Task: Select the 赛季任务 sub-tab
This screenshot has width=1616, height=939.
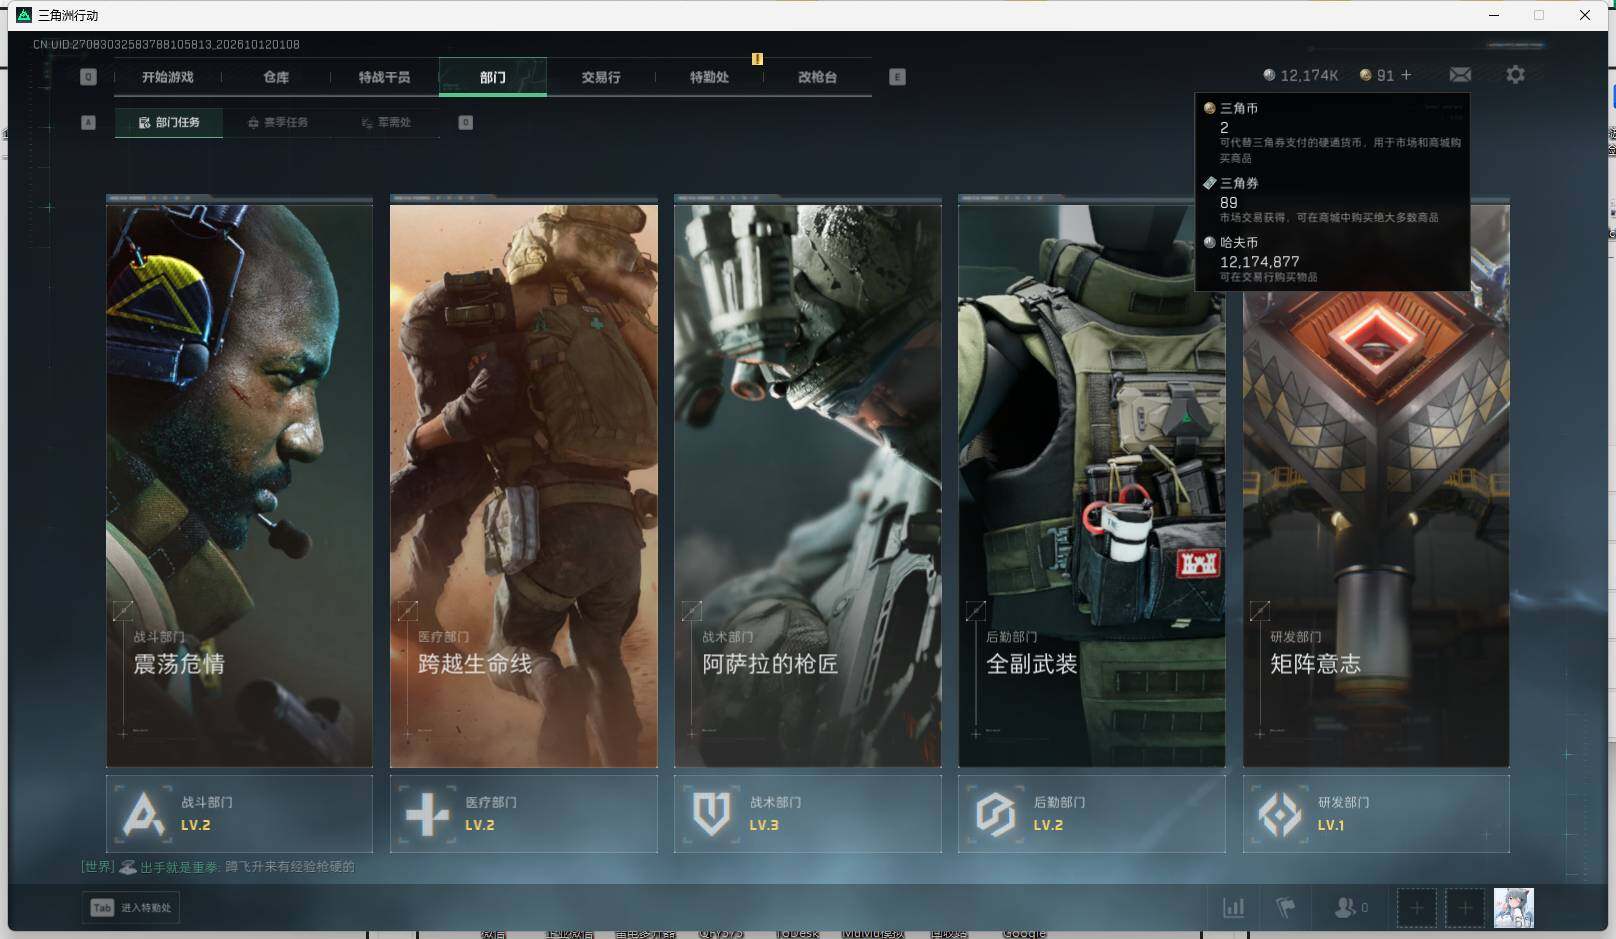Action: pyautogui.click(x=278, y=122)
